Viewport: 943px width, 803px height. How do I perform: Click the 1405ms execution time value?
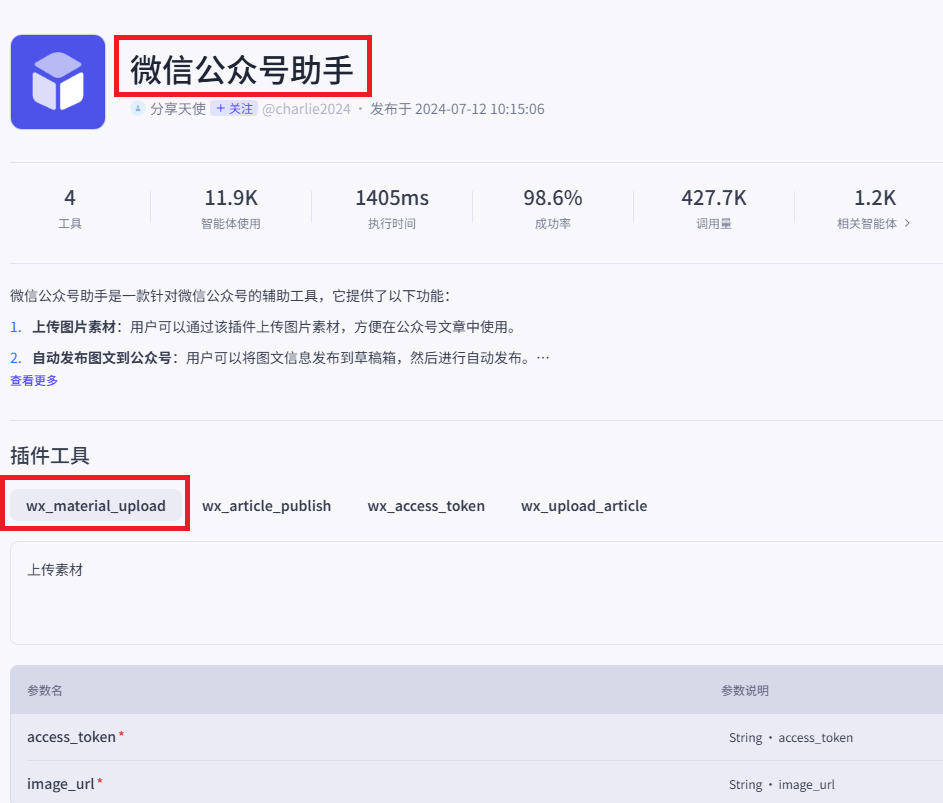[392, 198]
